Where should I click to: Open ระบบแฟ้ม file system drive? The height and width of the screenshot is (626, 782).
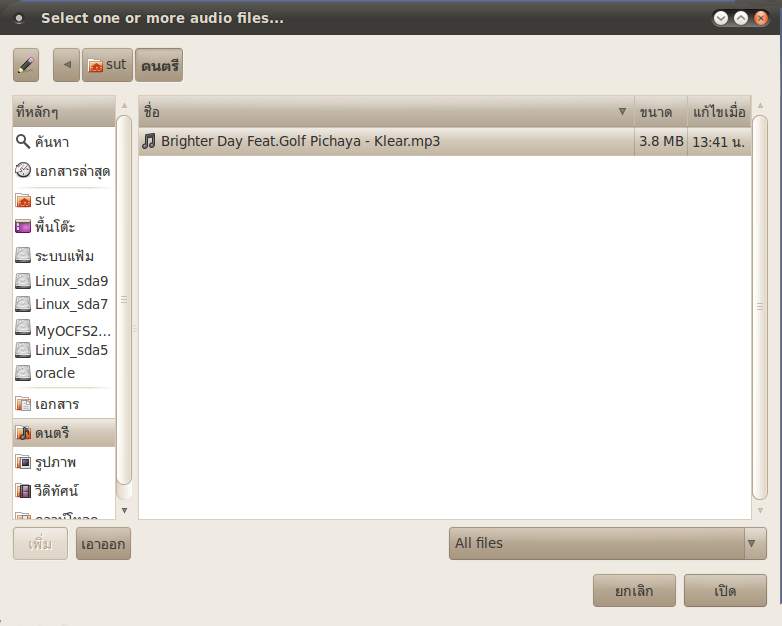64,255
